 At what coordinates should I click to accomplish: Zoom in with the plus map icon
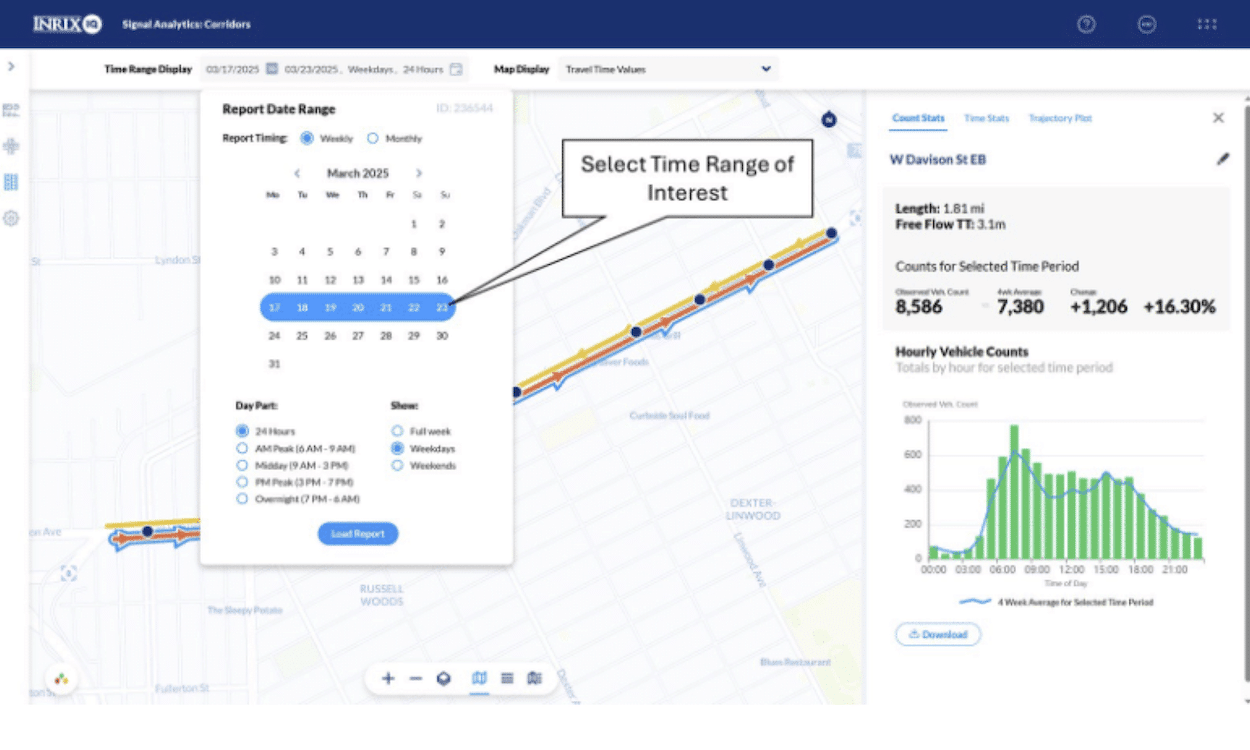pos(388,679)
